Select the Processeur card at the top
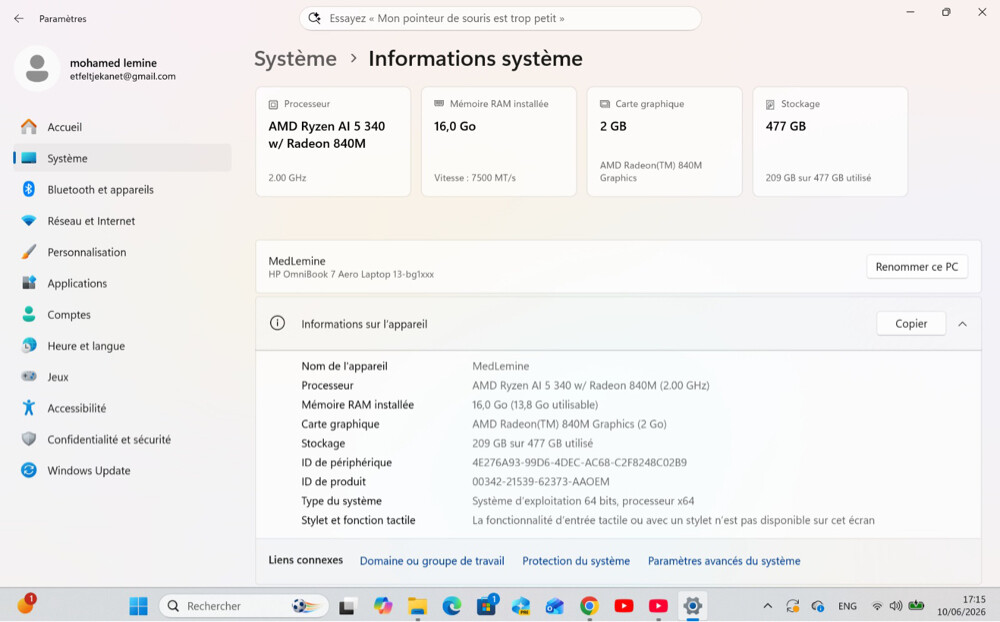The height and width of the screenshot is (622, 1000). (x=333, y=142)
